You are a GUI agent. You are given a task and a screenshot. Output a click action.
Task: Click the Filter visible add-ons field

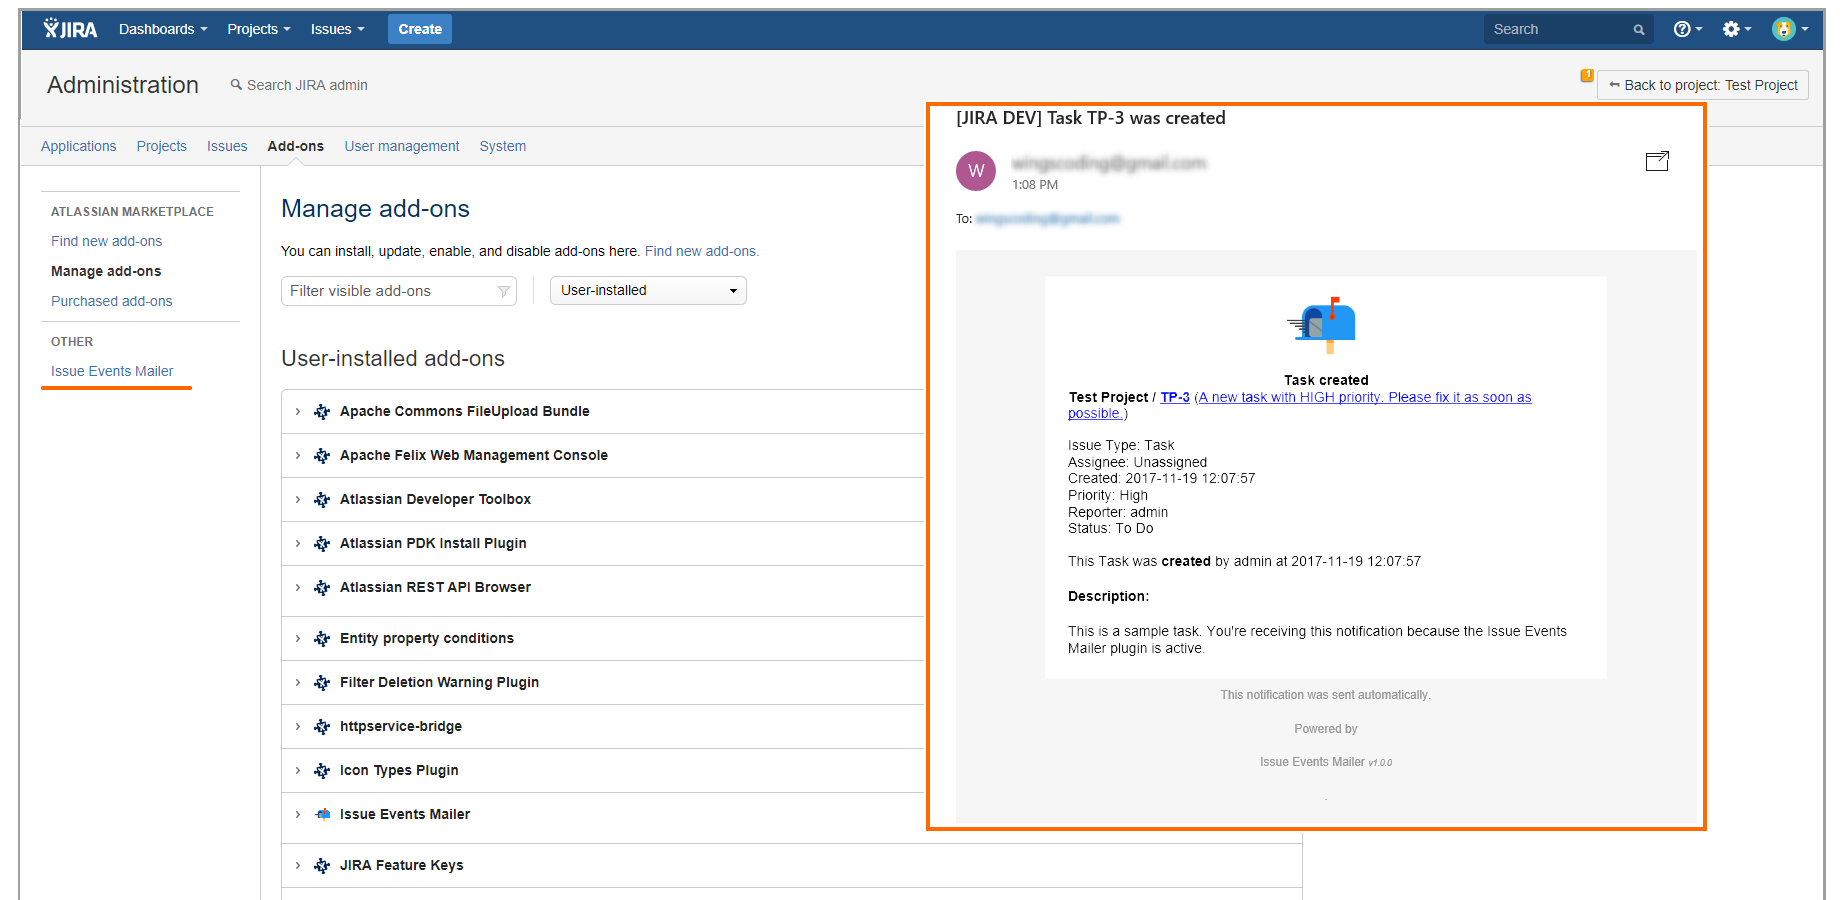coord(399,291)
